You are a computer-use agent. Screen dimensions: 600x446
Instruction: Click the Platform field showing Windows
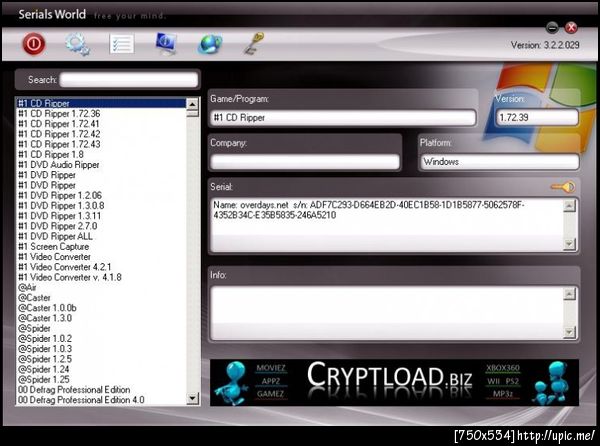(x=500, y=162)
